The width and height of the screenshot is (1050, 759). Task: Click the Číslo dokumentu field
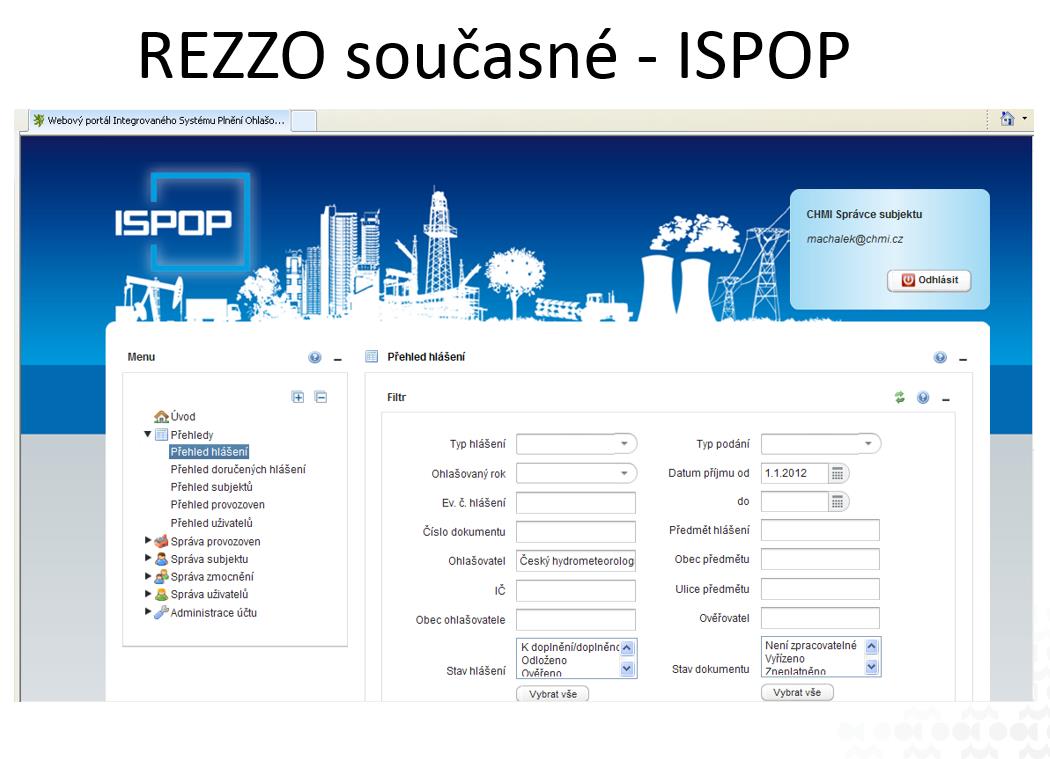click(576, 532)
